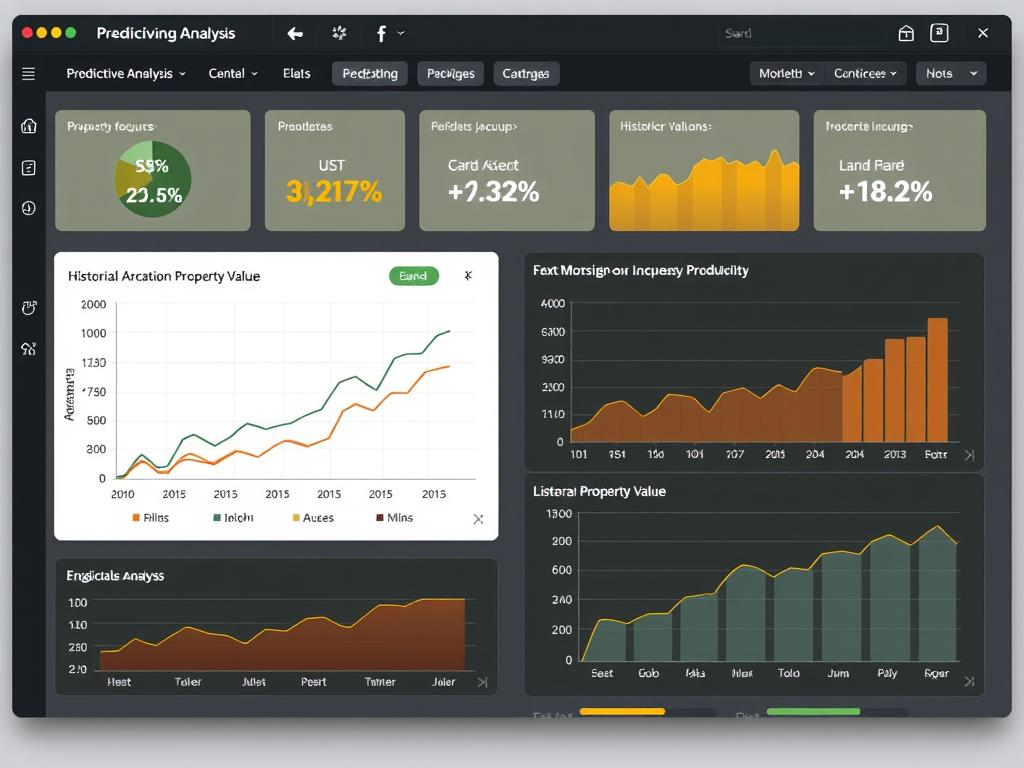The image size is (1024, 768).
Task: Click the gift box icon in title bar
Action: 906,33
